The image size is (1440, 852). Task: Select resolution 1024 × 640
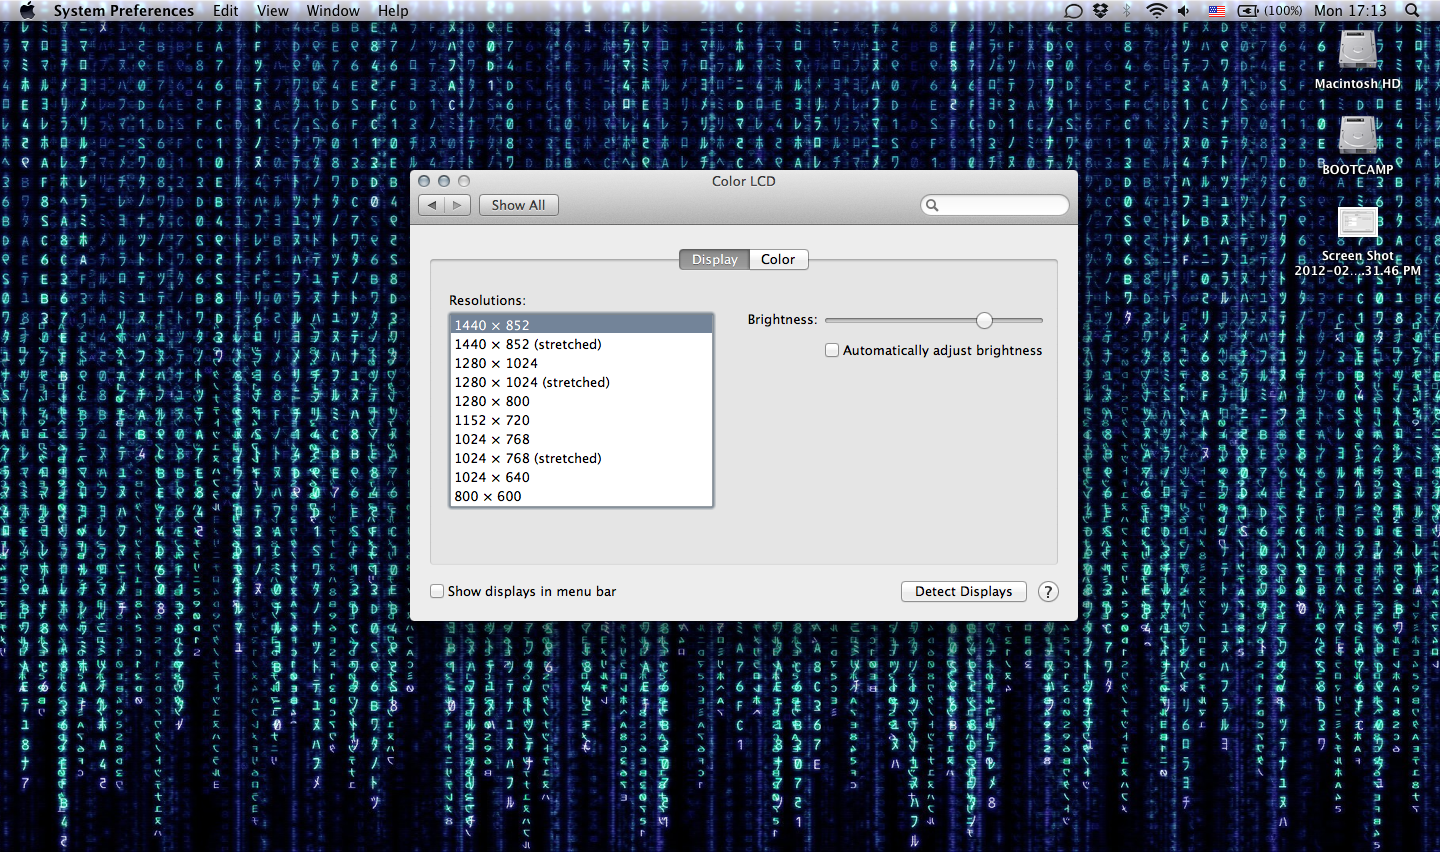pyautogui.click(x=581, y=477)
